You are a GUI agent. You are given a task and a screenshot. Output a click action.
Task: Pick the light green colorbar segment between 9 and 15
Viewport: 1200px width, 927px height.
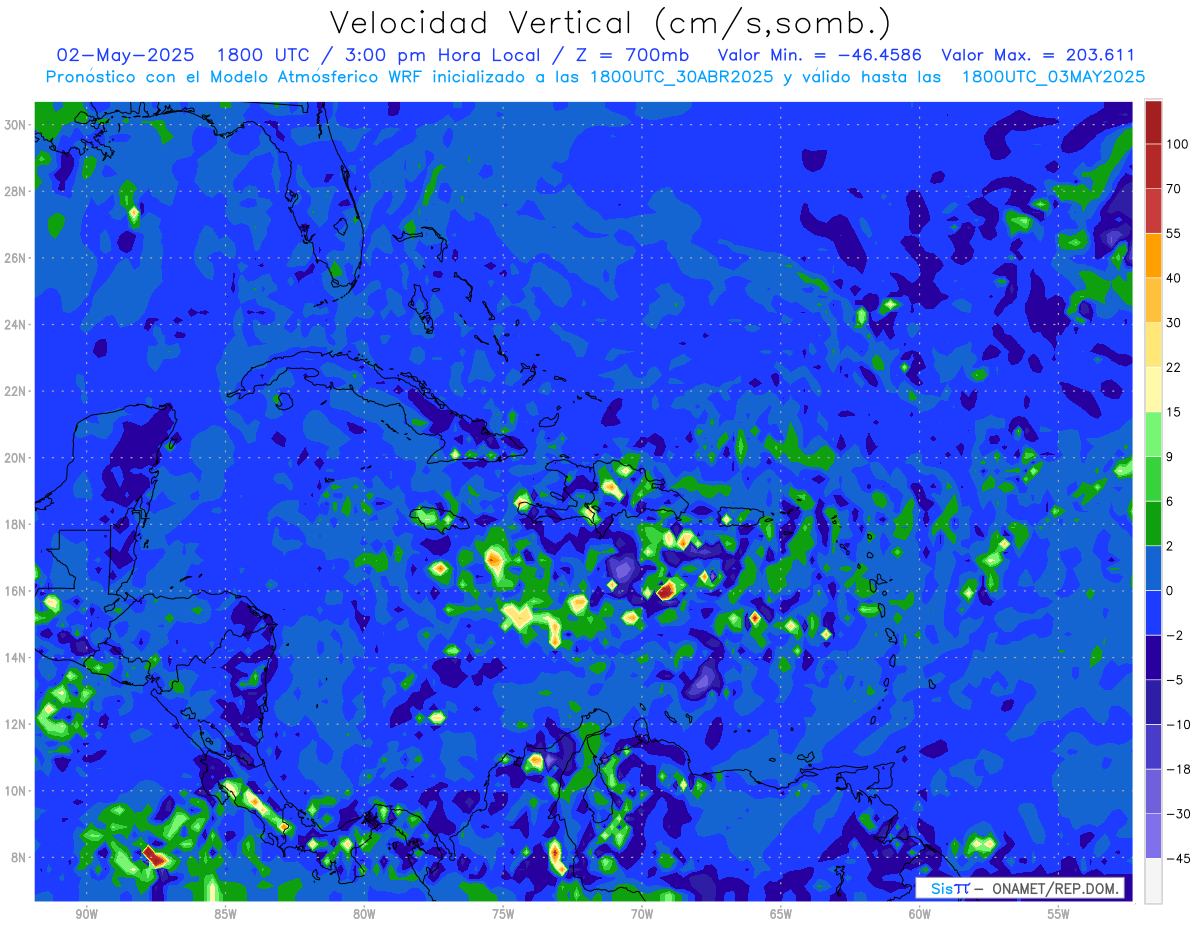coord(1153,434)
